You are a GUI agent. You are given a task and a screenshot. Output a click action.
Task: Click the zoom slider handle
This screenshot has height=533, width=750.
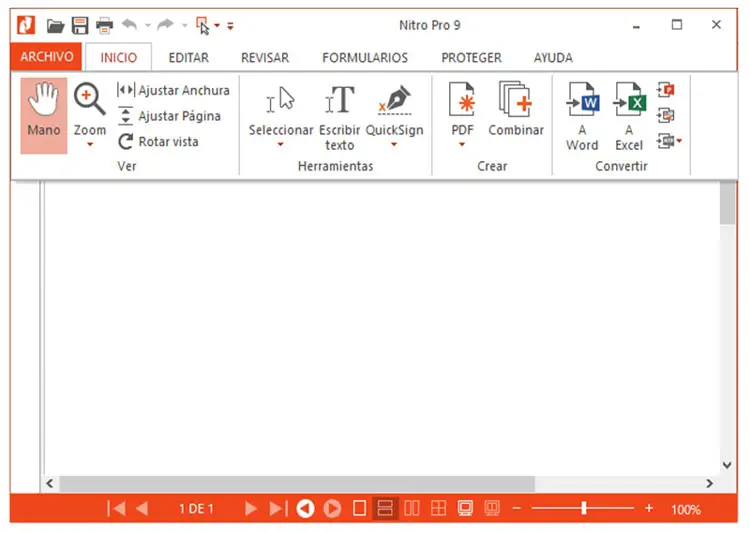click(584, 508)
